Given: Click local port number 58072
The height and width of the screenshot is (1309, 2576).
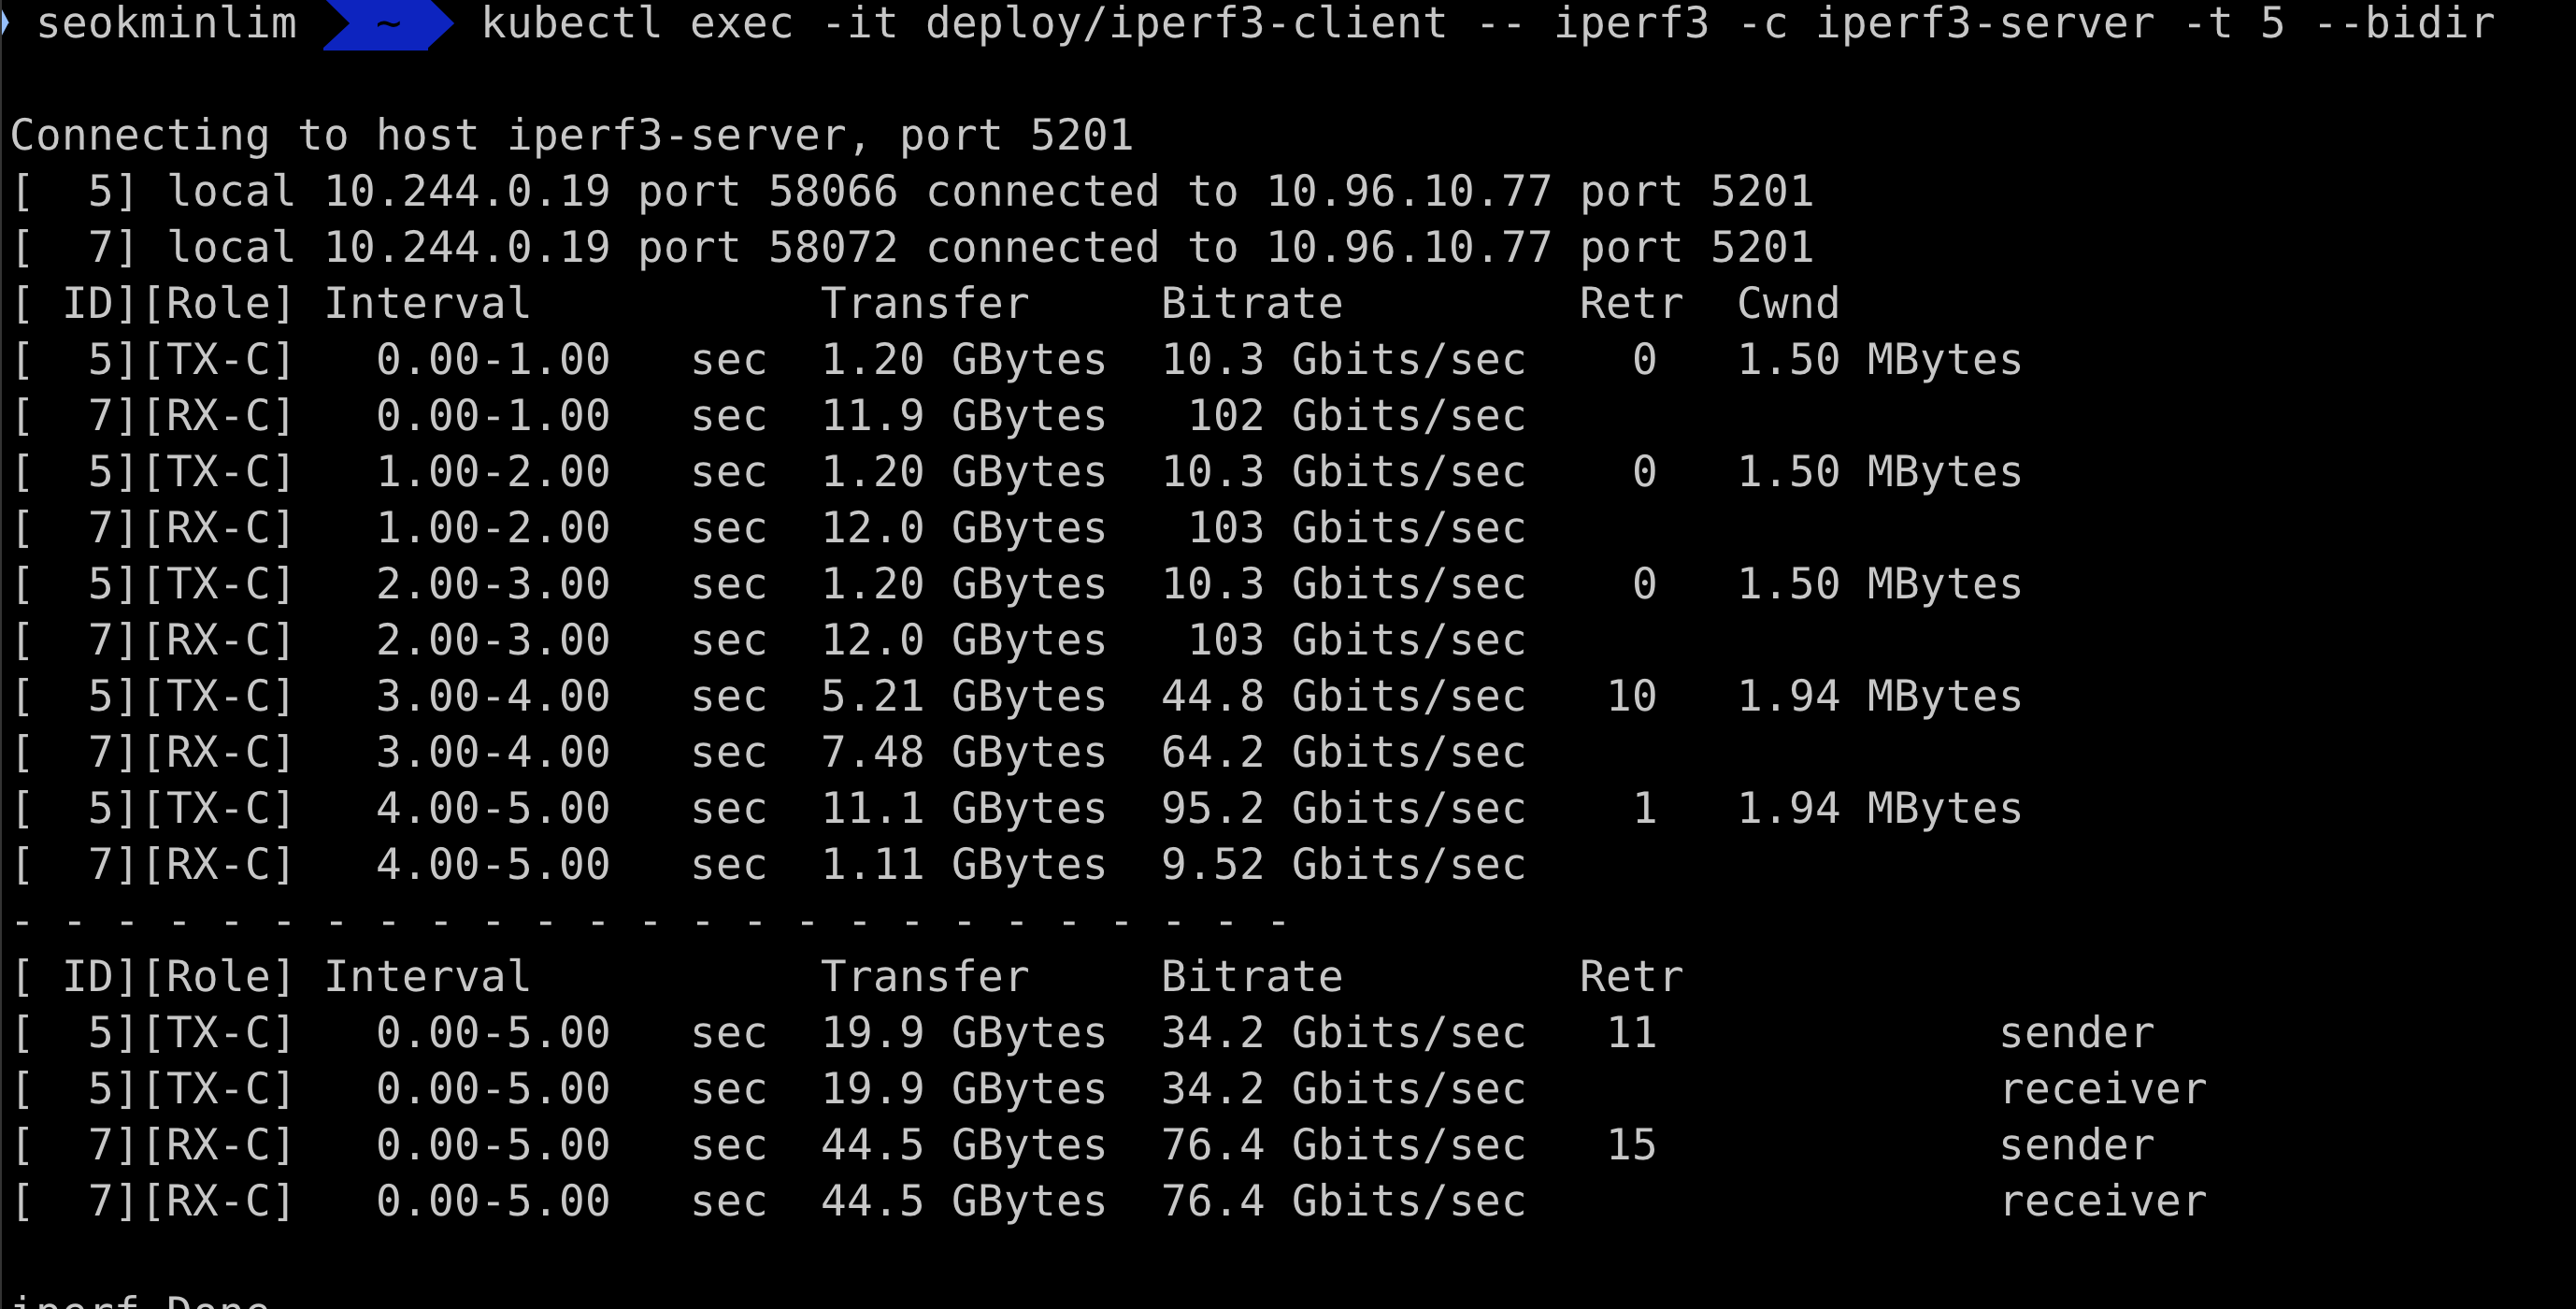Looking at the screenshot, I should tap(832, 247).
